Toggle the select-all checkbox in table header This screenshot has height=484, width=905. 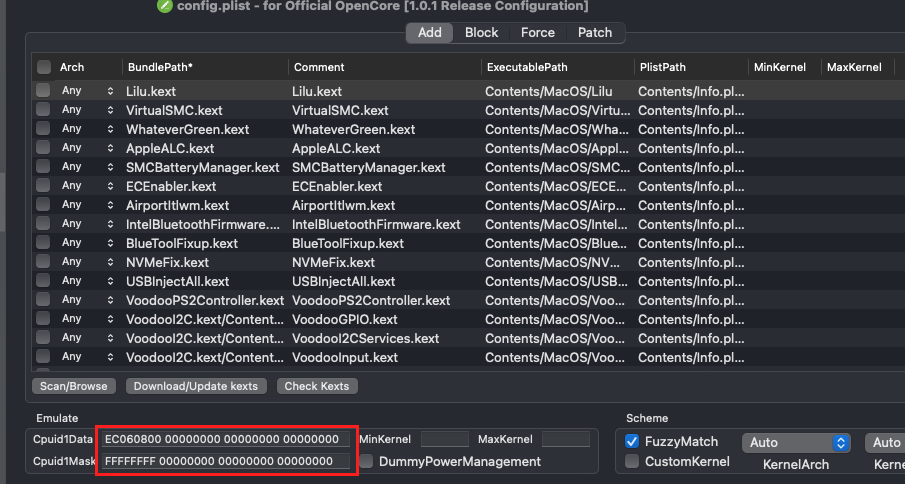[x=44, y=67]
